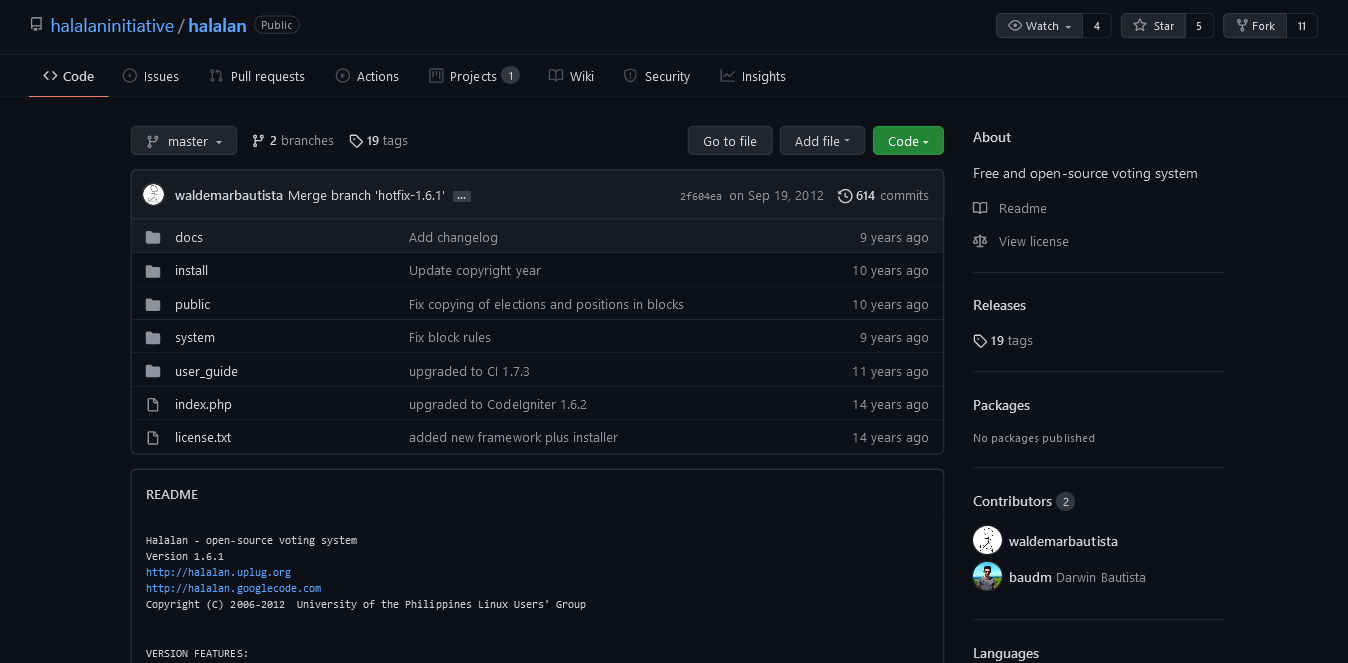Screen dimensions: 1348x663
Task: Click the Fork button
Action: 1255,26
